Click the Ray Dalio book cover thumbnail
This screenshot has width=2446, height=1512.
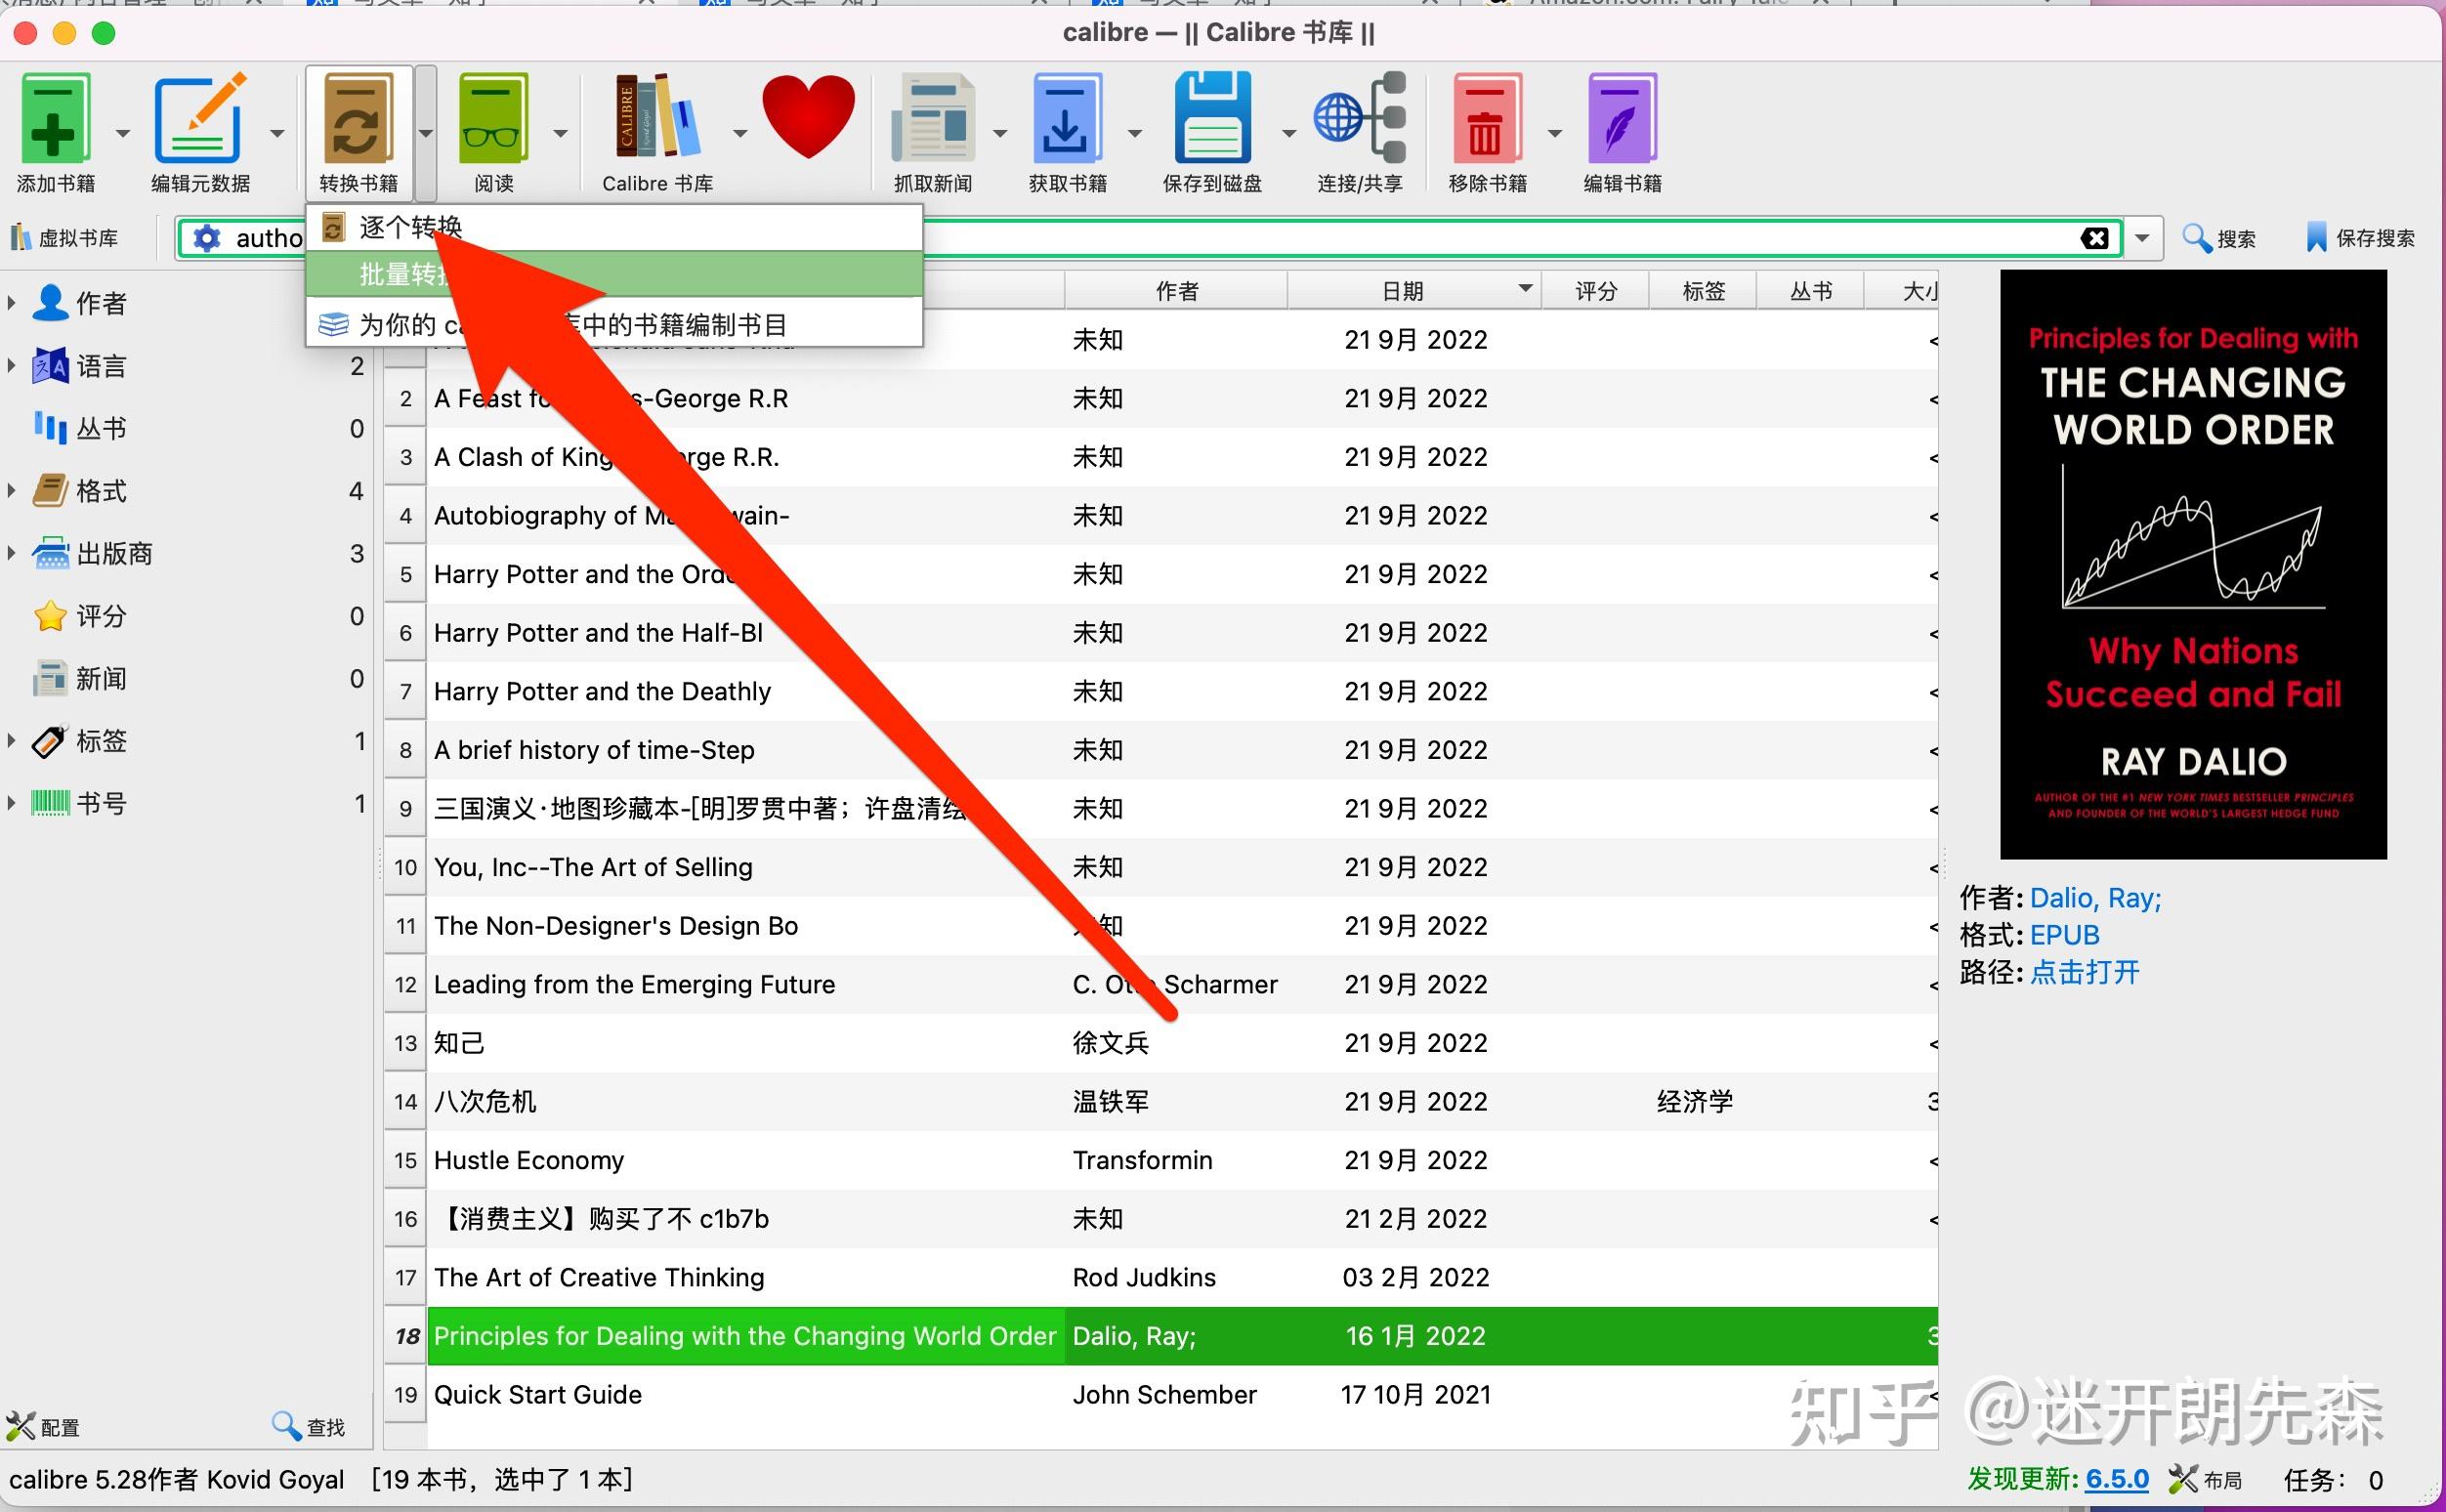2192,564
